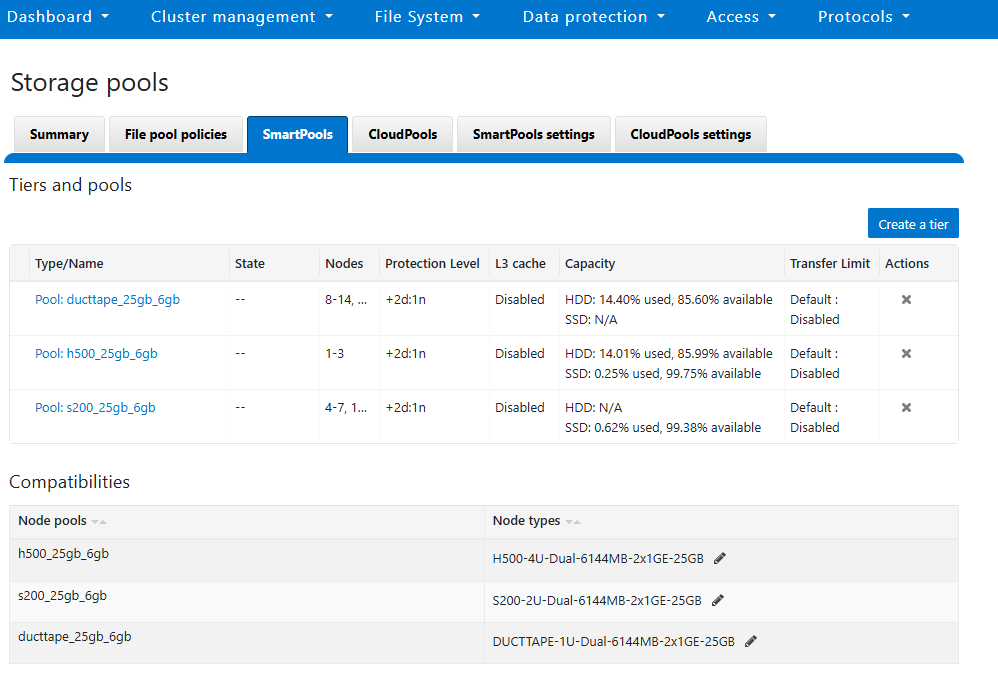Edit H500-4U-Dual node type with pencil icon
998x677 pixels.
pyautogui.click(x=720, y=558)
